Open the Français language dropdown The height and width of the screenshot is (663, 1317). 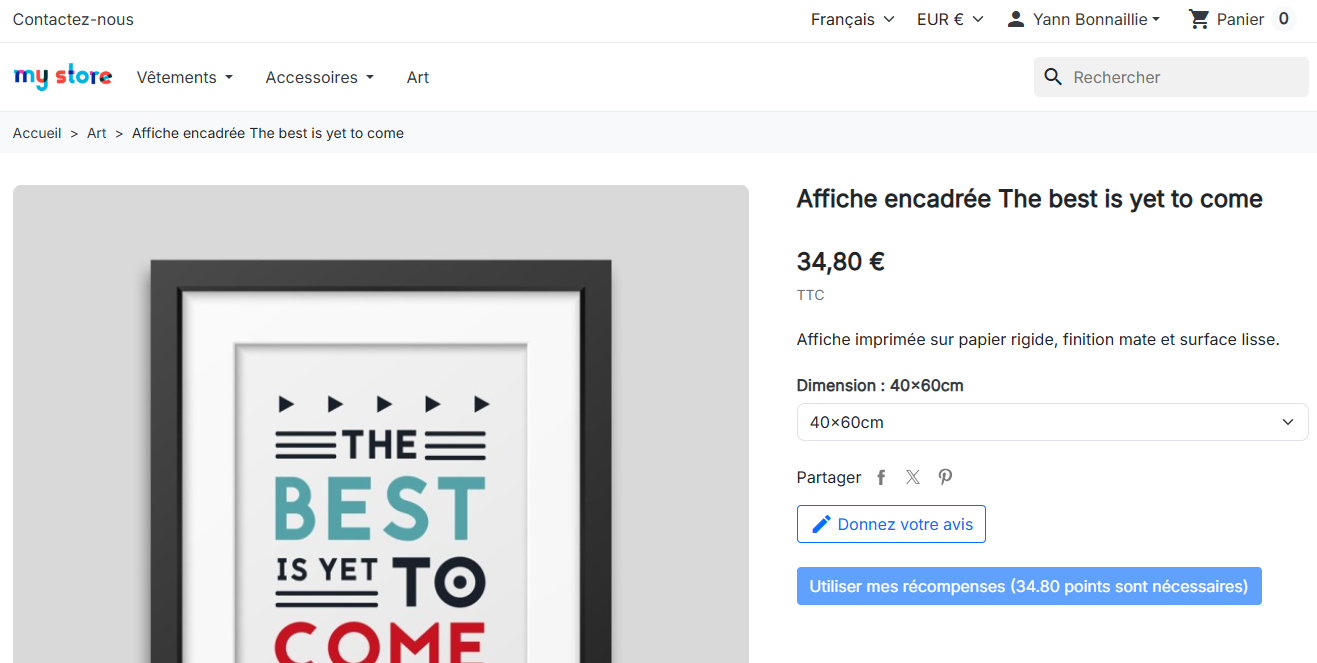[852, 19]
